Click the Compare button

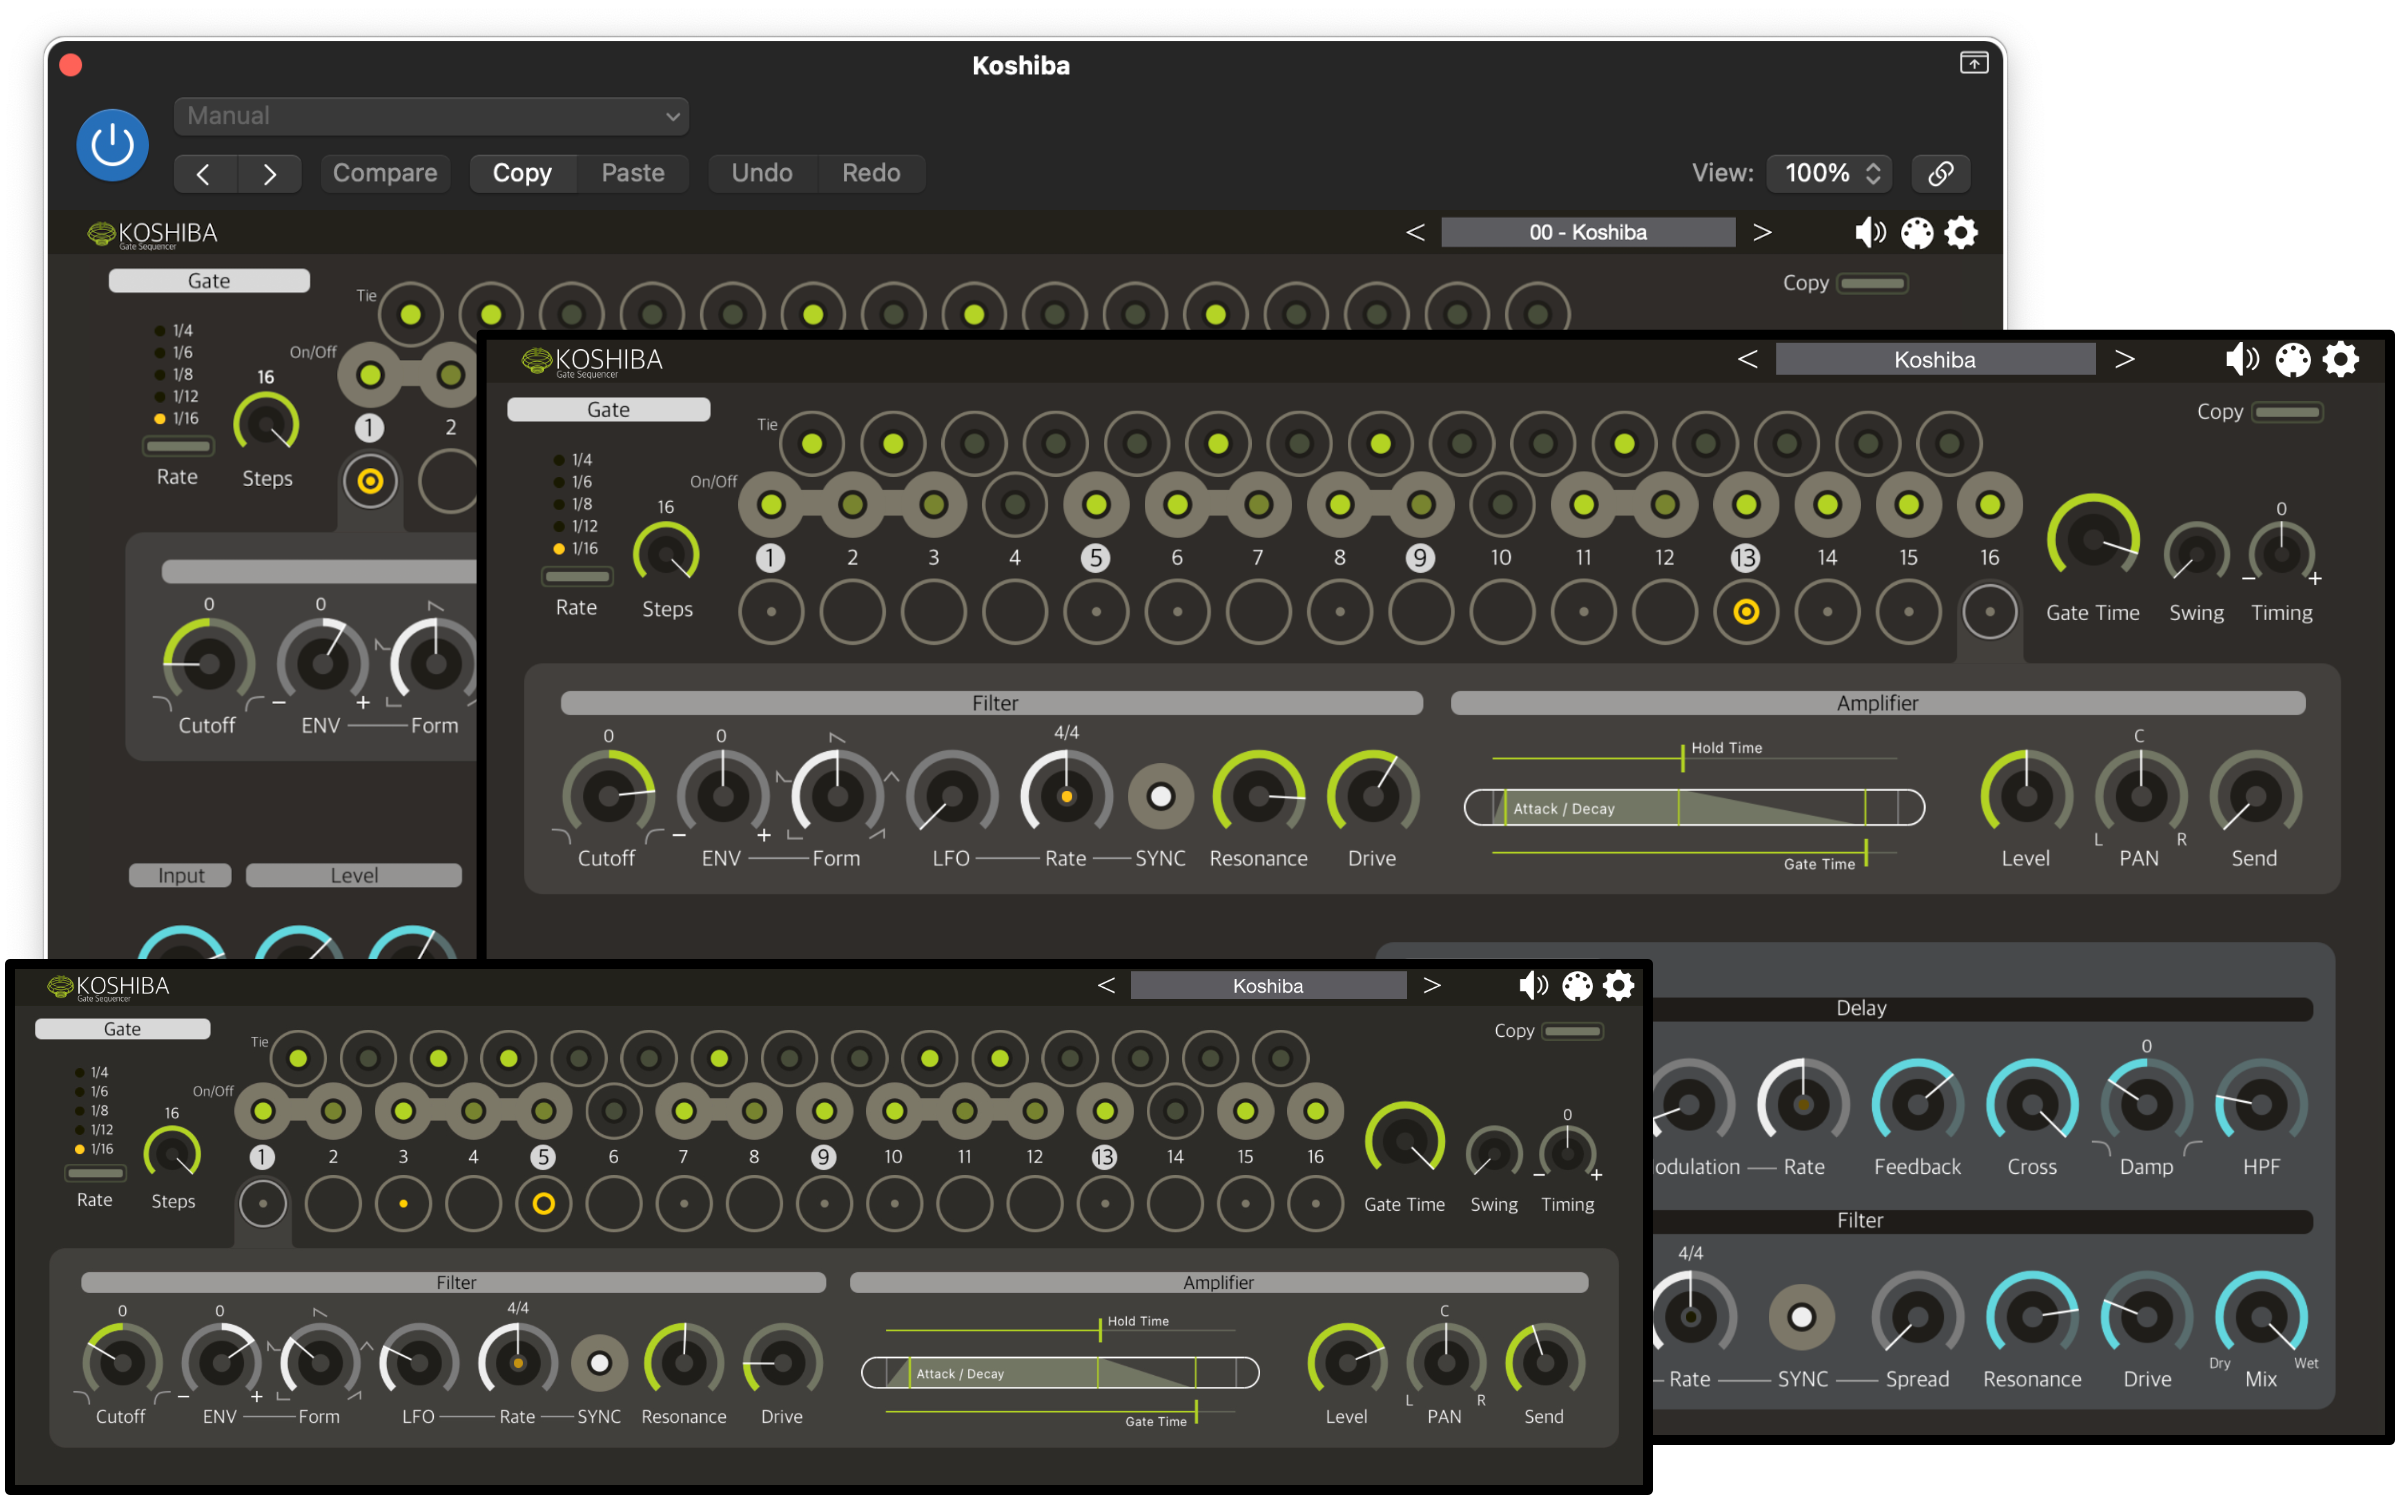385,173
